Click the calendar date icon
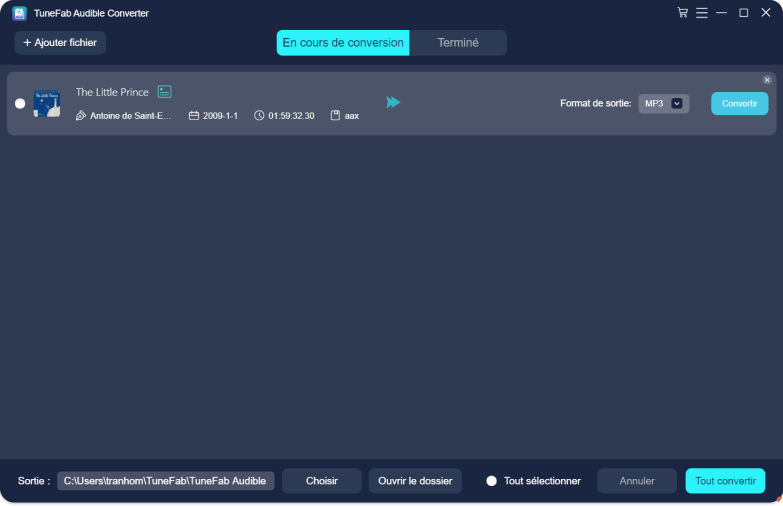 (x=194, y=115)
